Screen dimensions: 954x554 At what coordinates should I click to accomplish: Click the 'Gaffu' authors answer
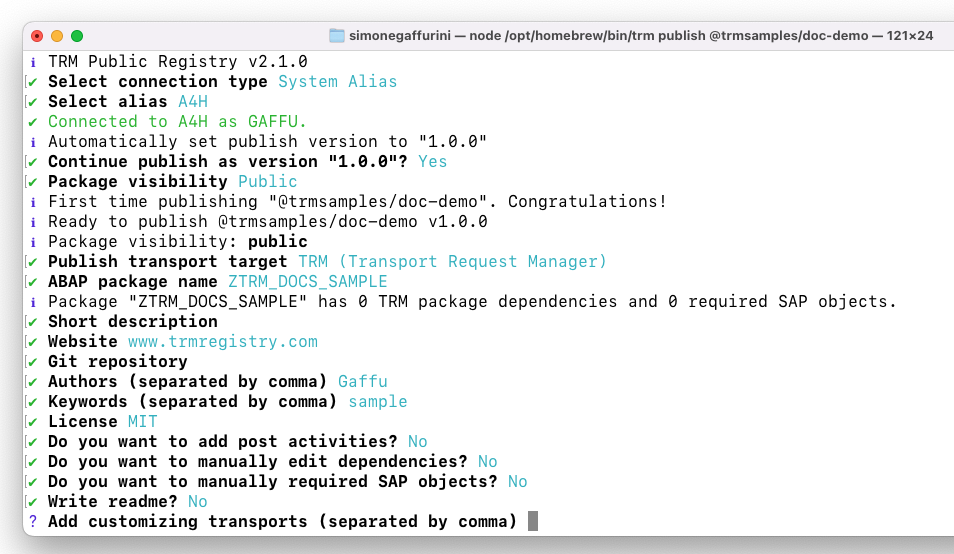coord(363,382)
